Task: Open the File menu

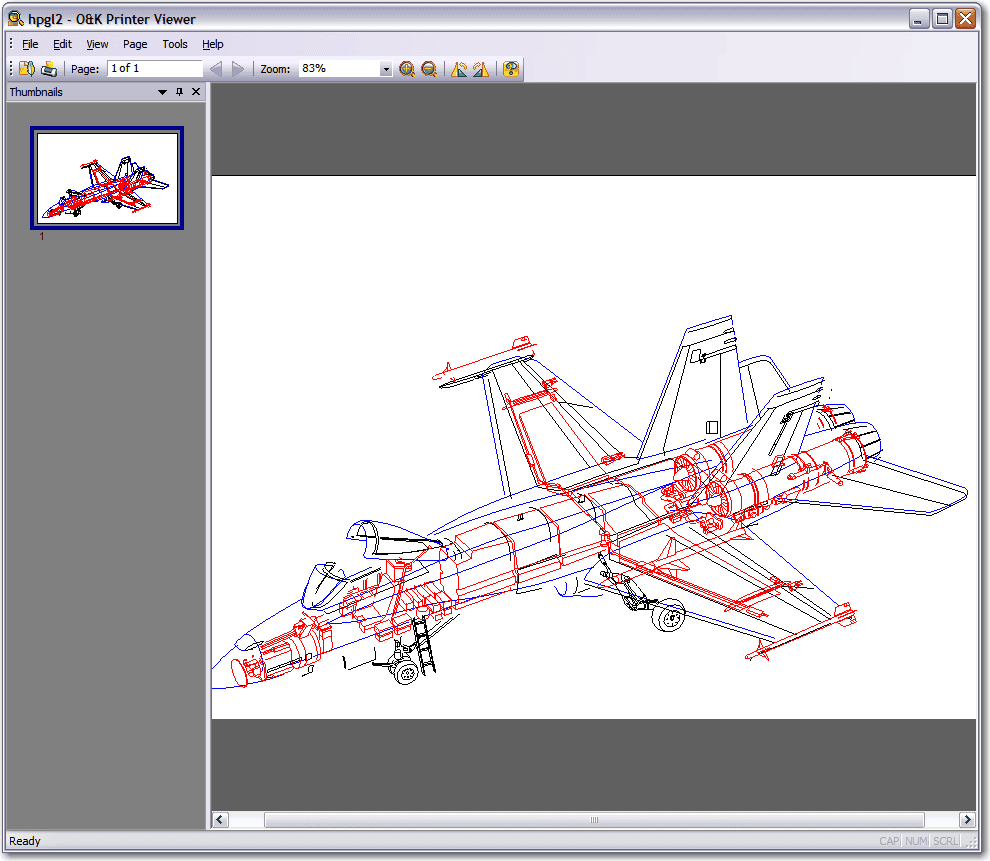Action: (x=30, y=44)
